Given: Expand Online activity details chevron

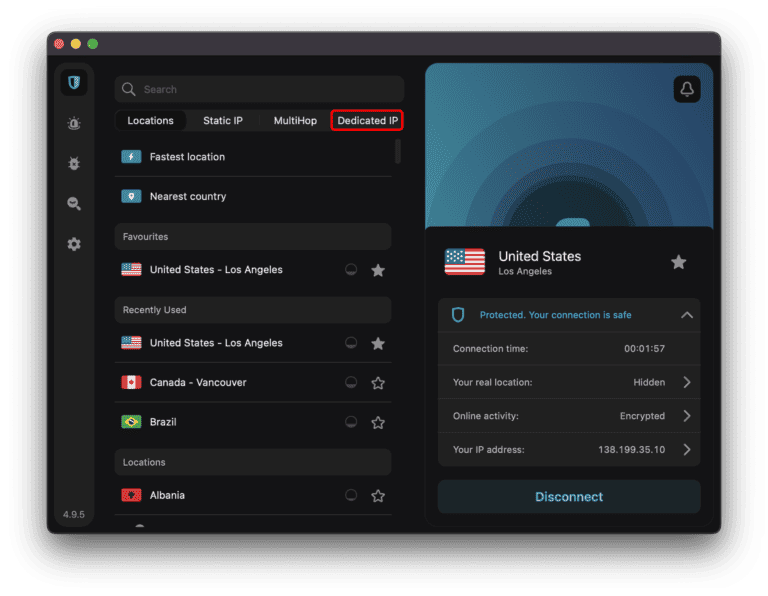Looking at the screenshot, I should [687, 416].
